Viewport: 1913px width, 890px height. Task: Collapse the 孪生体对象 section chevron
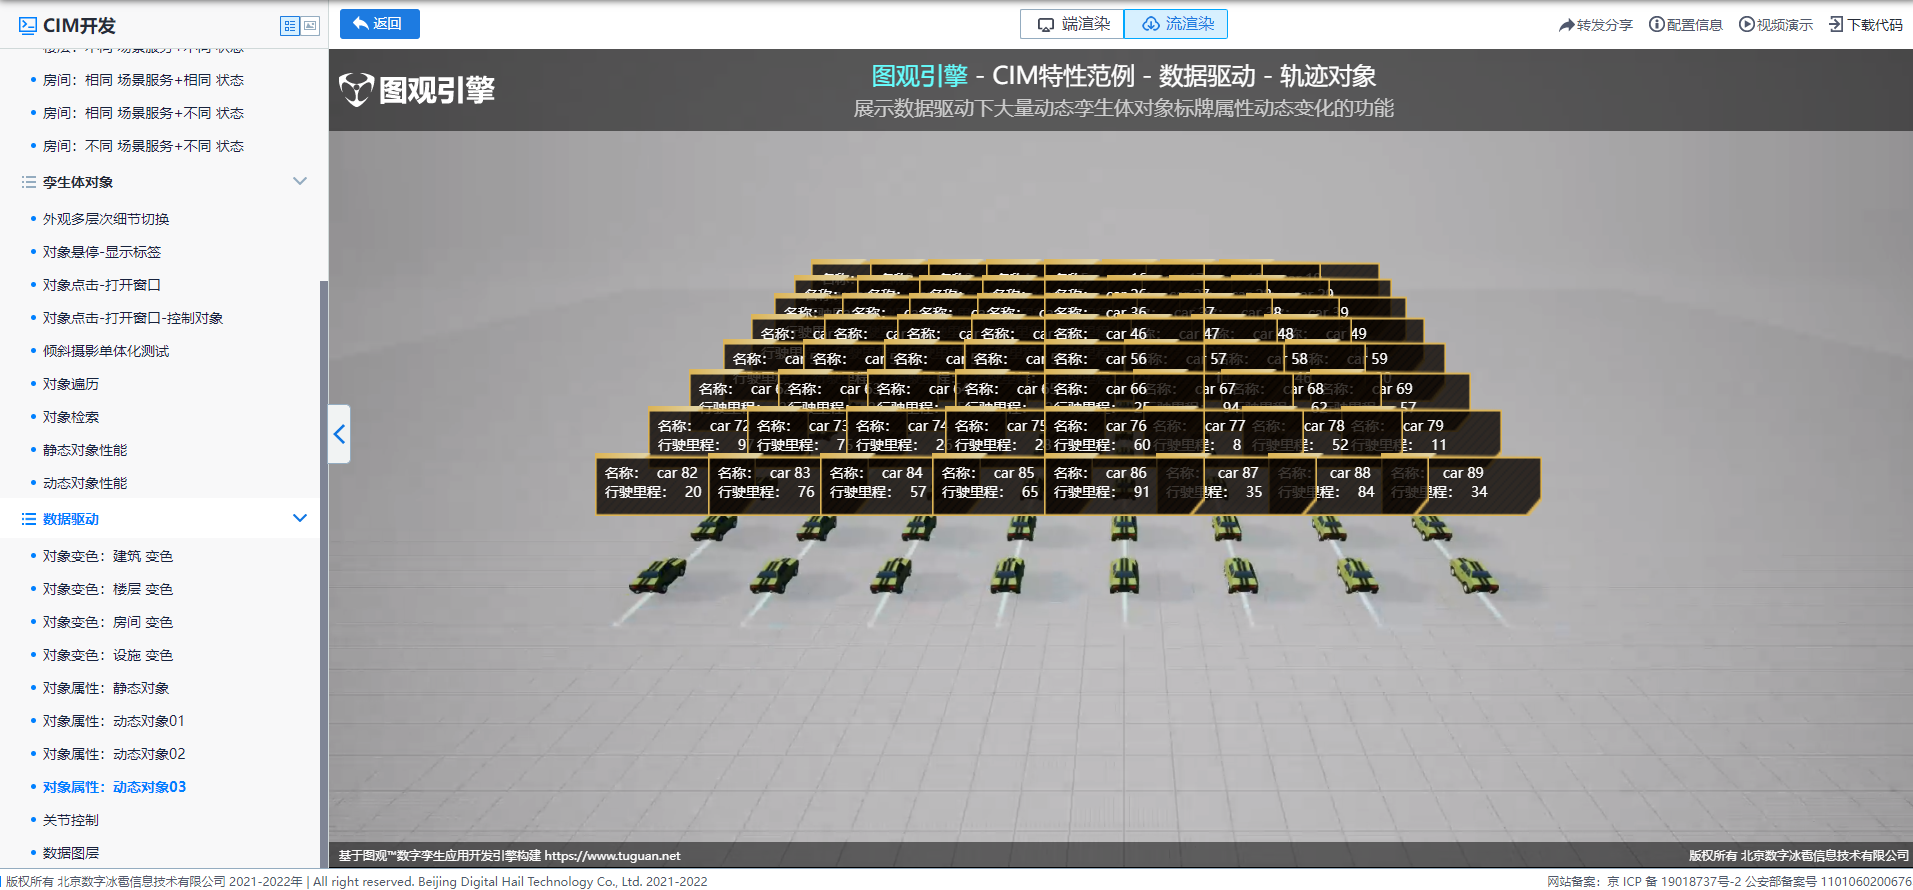click(x=299, y=181)
